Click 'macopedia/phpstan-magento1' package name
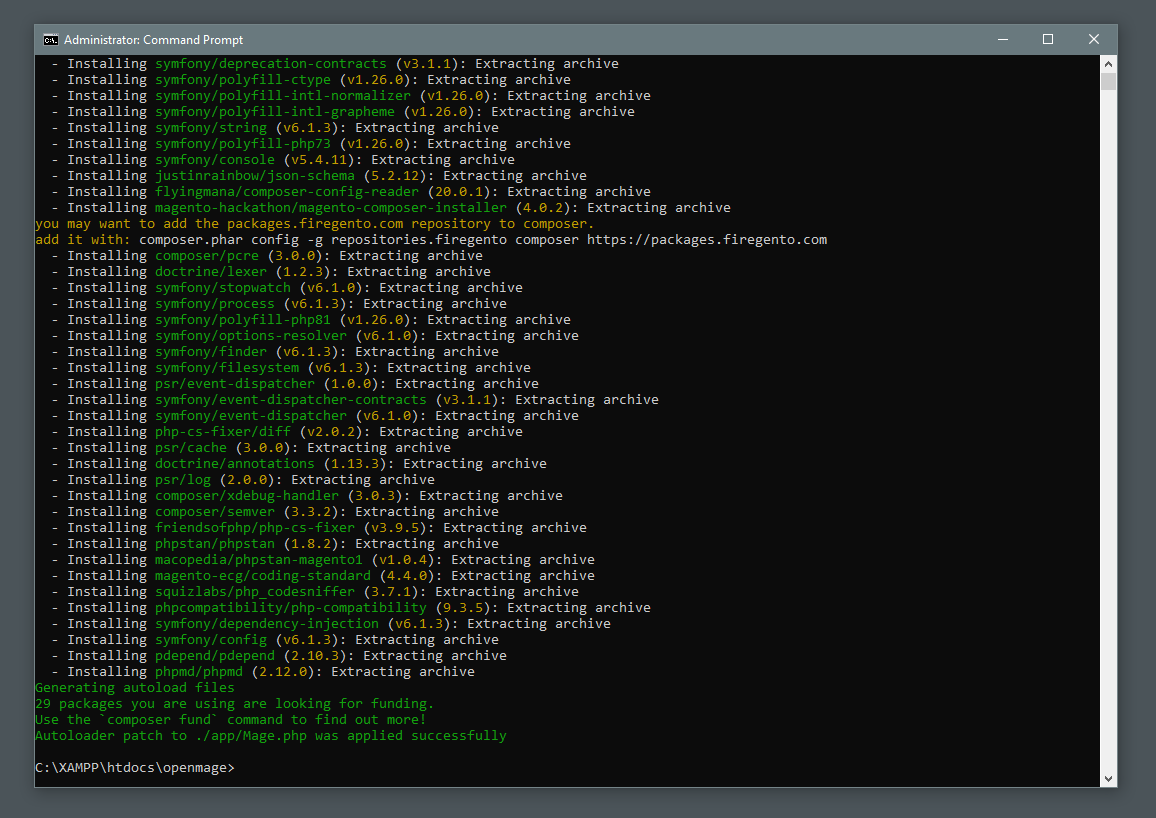1156x818 pixels. (x=259, y=559)
